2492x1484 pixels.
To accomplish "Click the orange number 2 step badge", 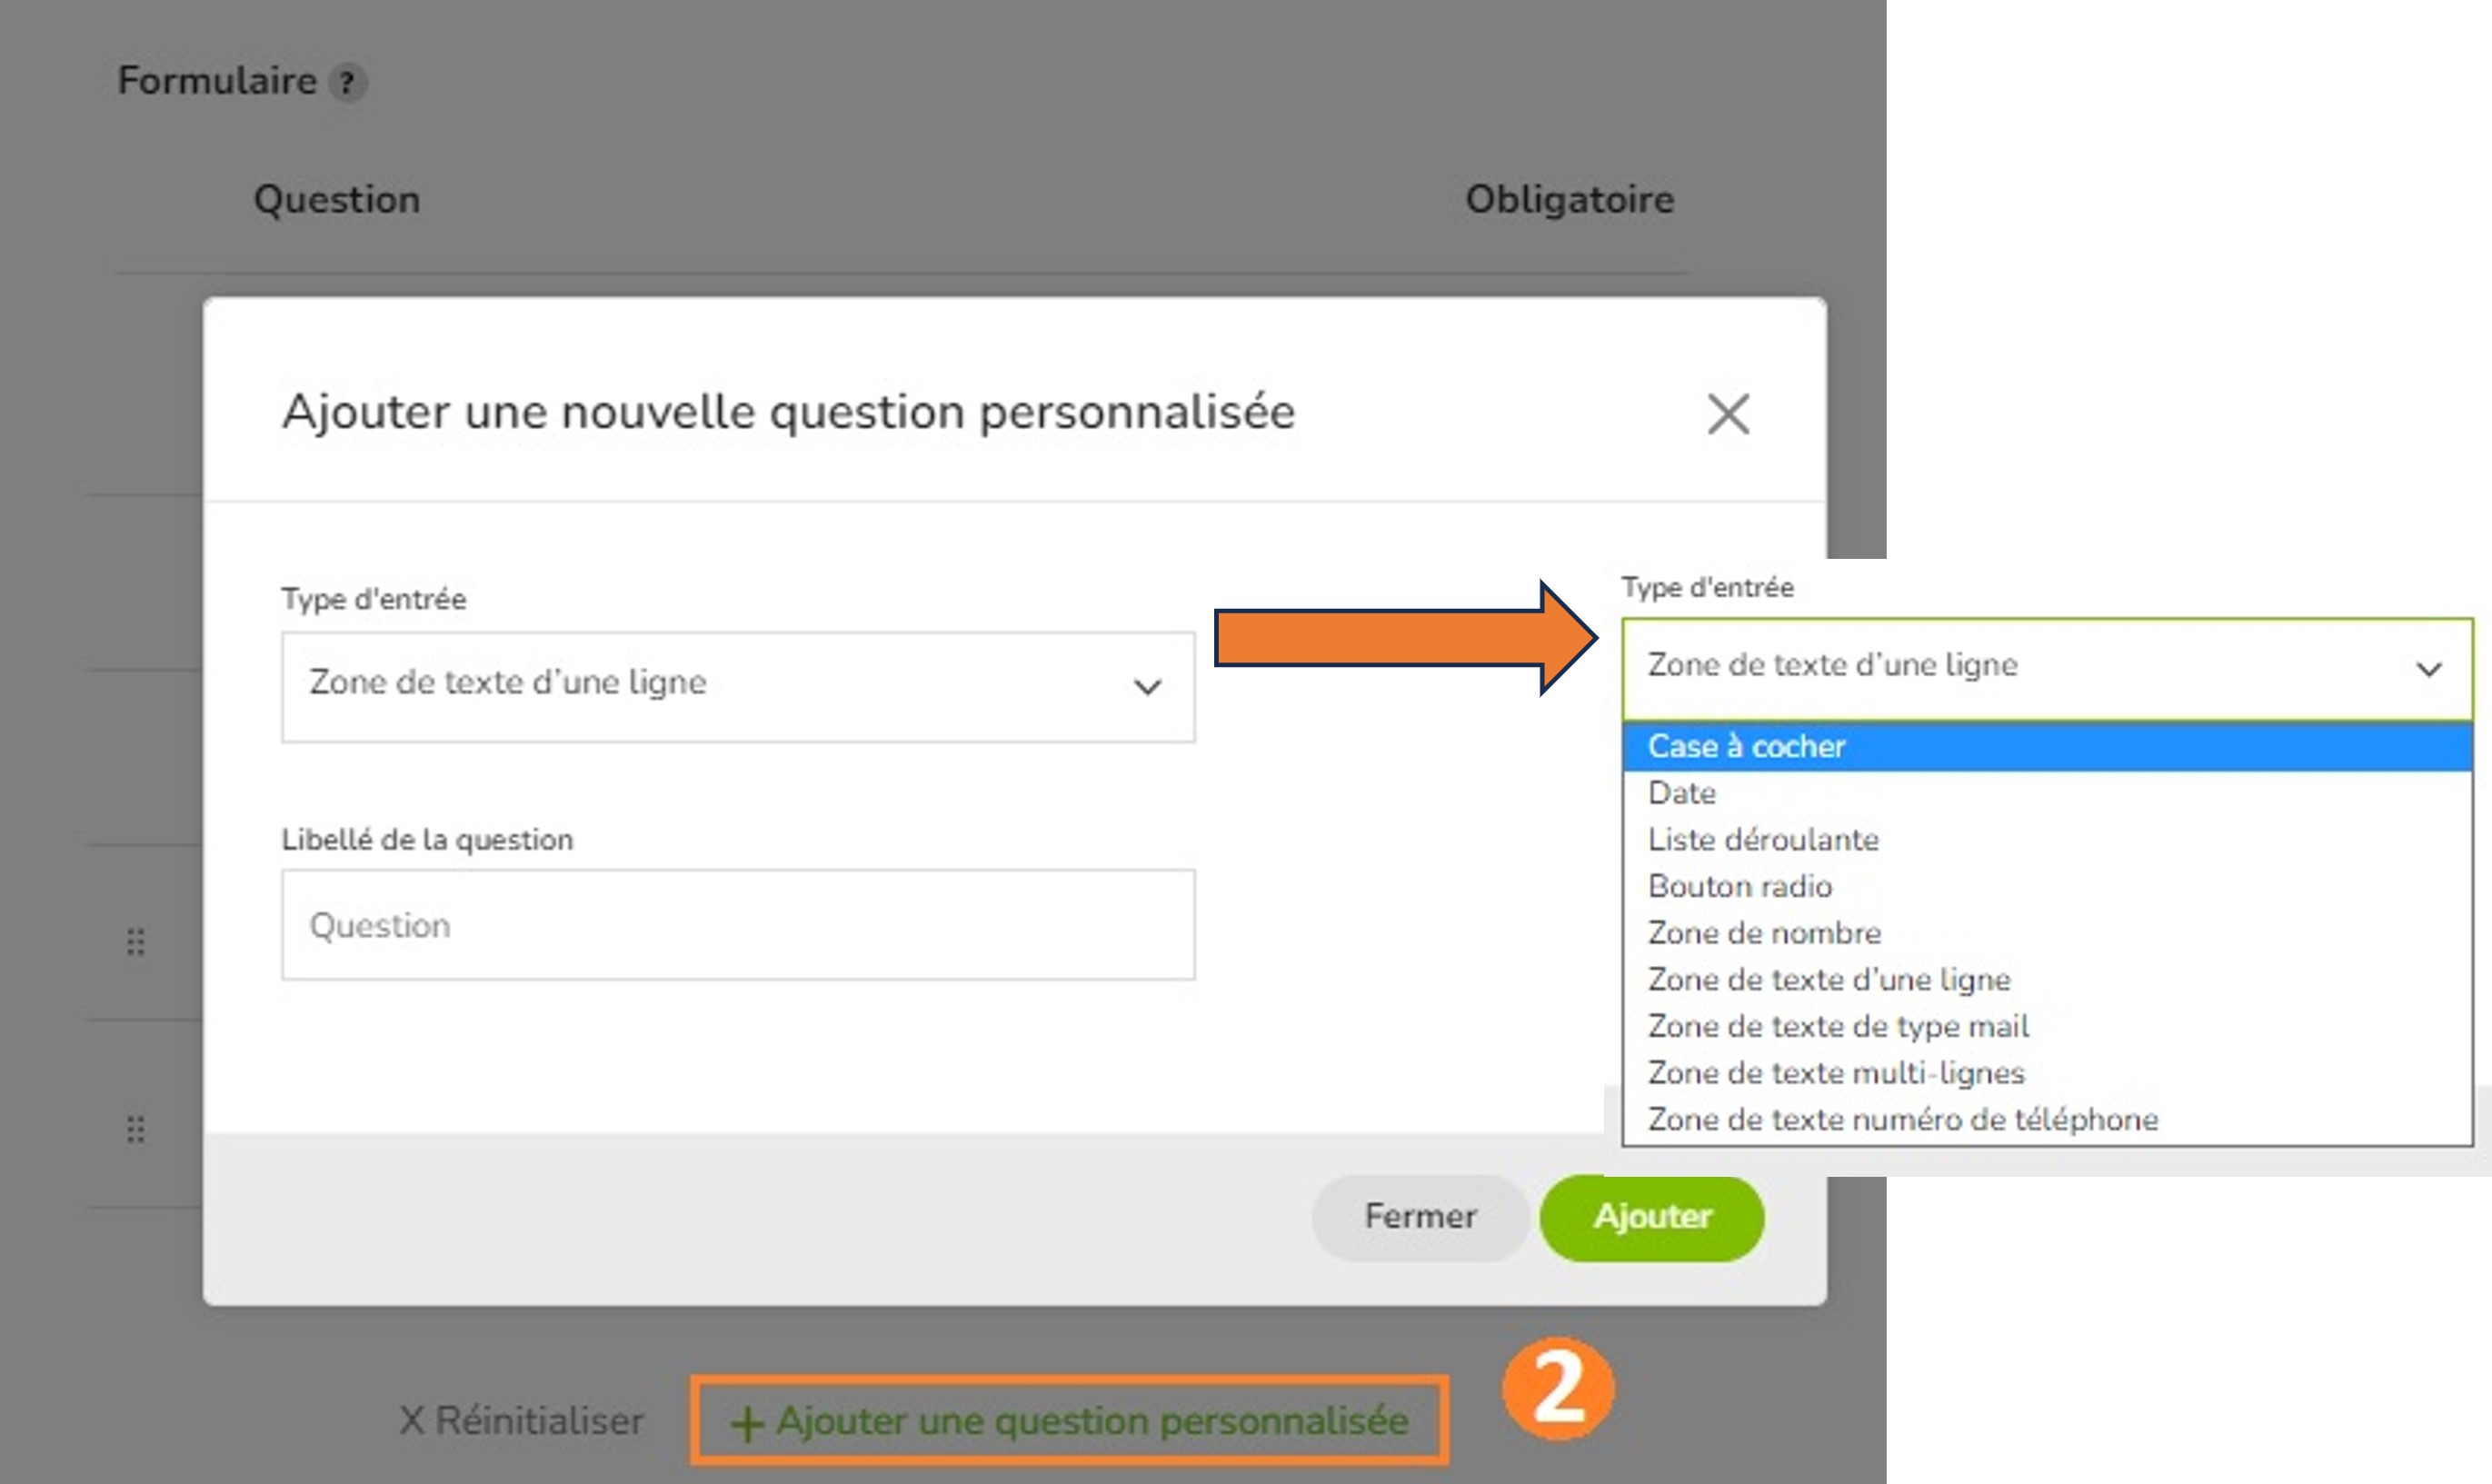I will click(x=1558, y=1389).
